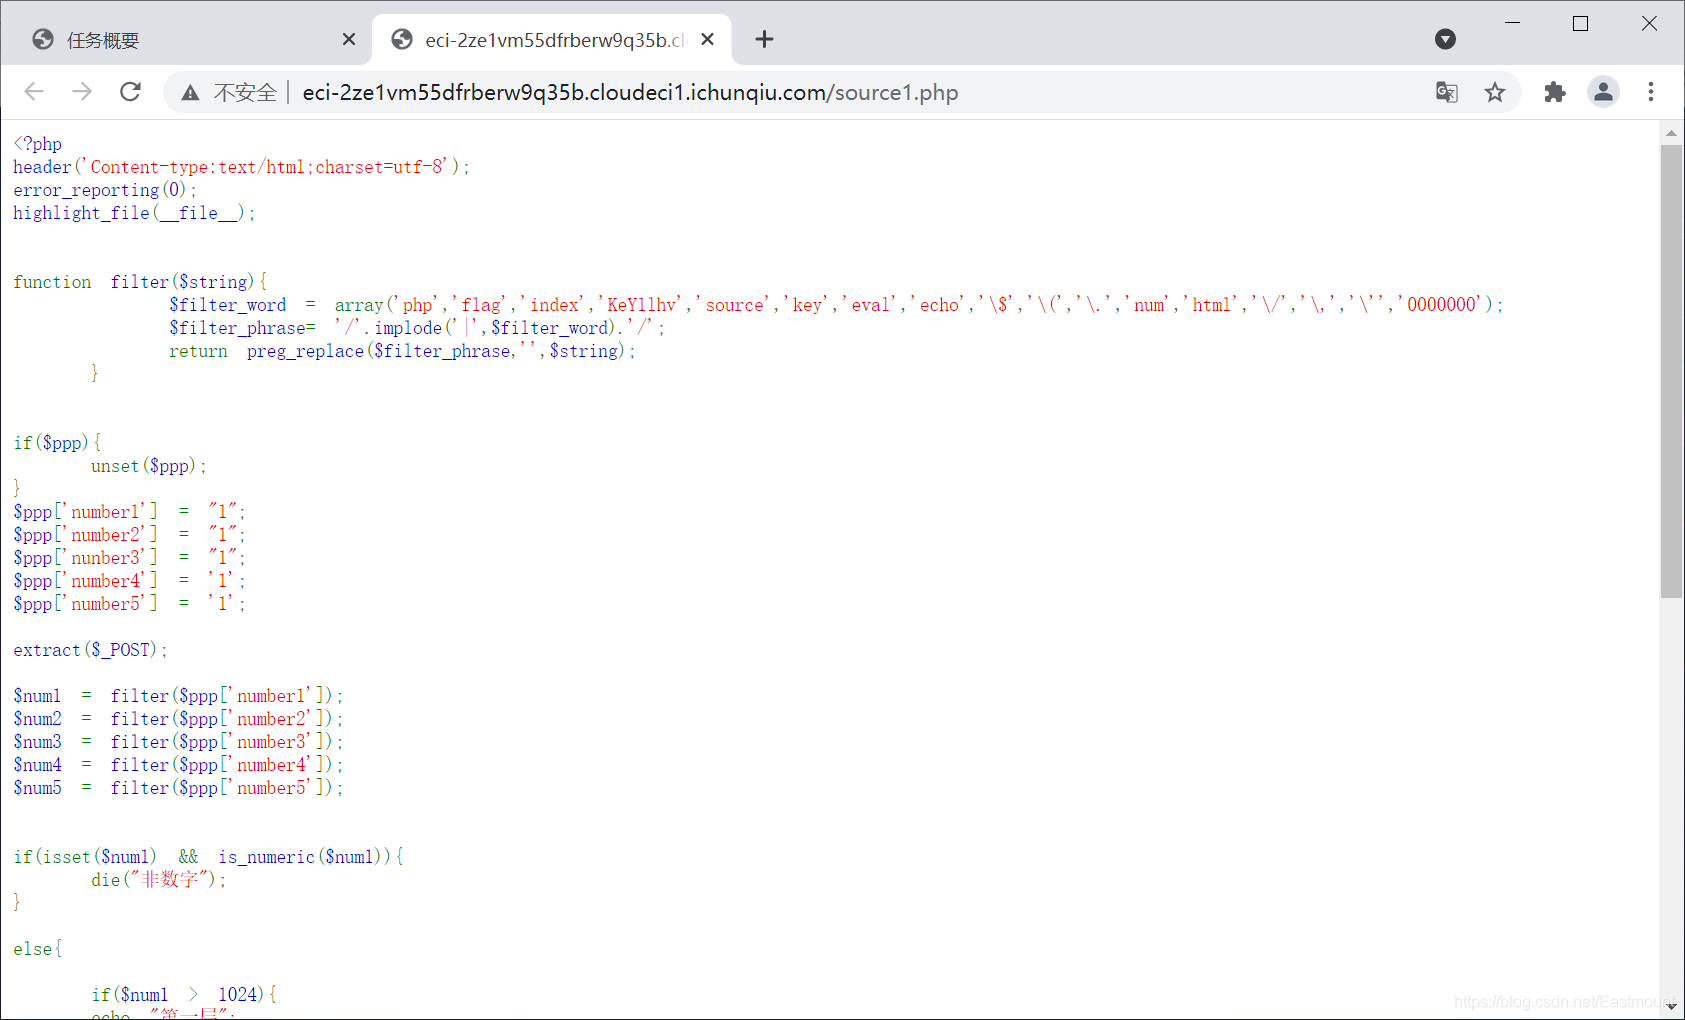The height and width of the screenshot is (1020, 1685).
Task: Click the 'if($num1 > 1024){' line
Action: pos(184,995)
